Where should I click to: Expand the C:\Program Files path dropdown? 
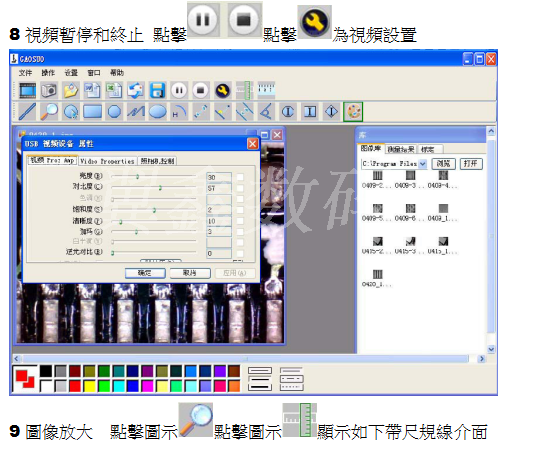423,164
